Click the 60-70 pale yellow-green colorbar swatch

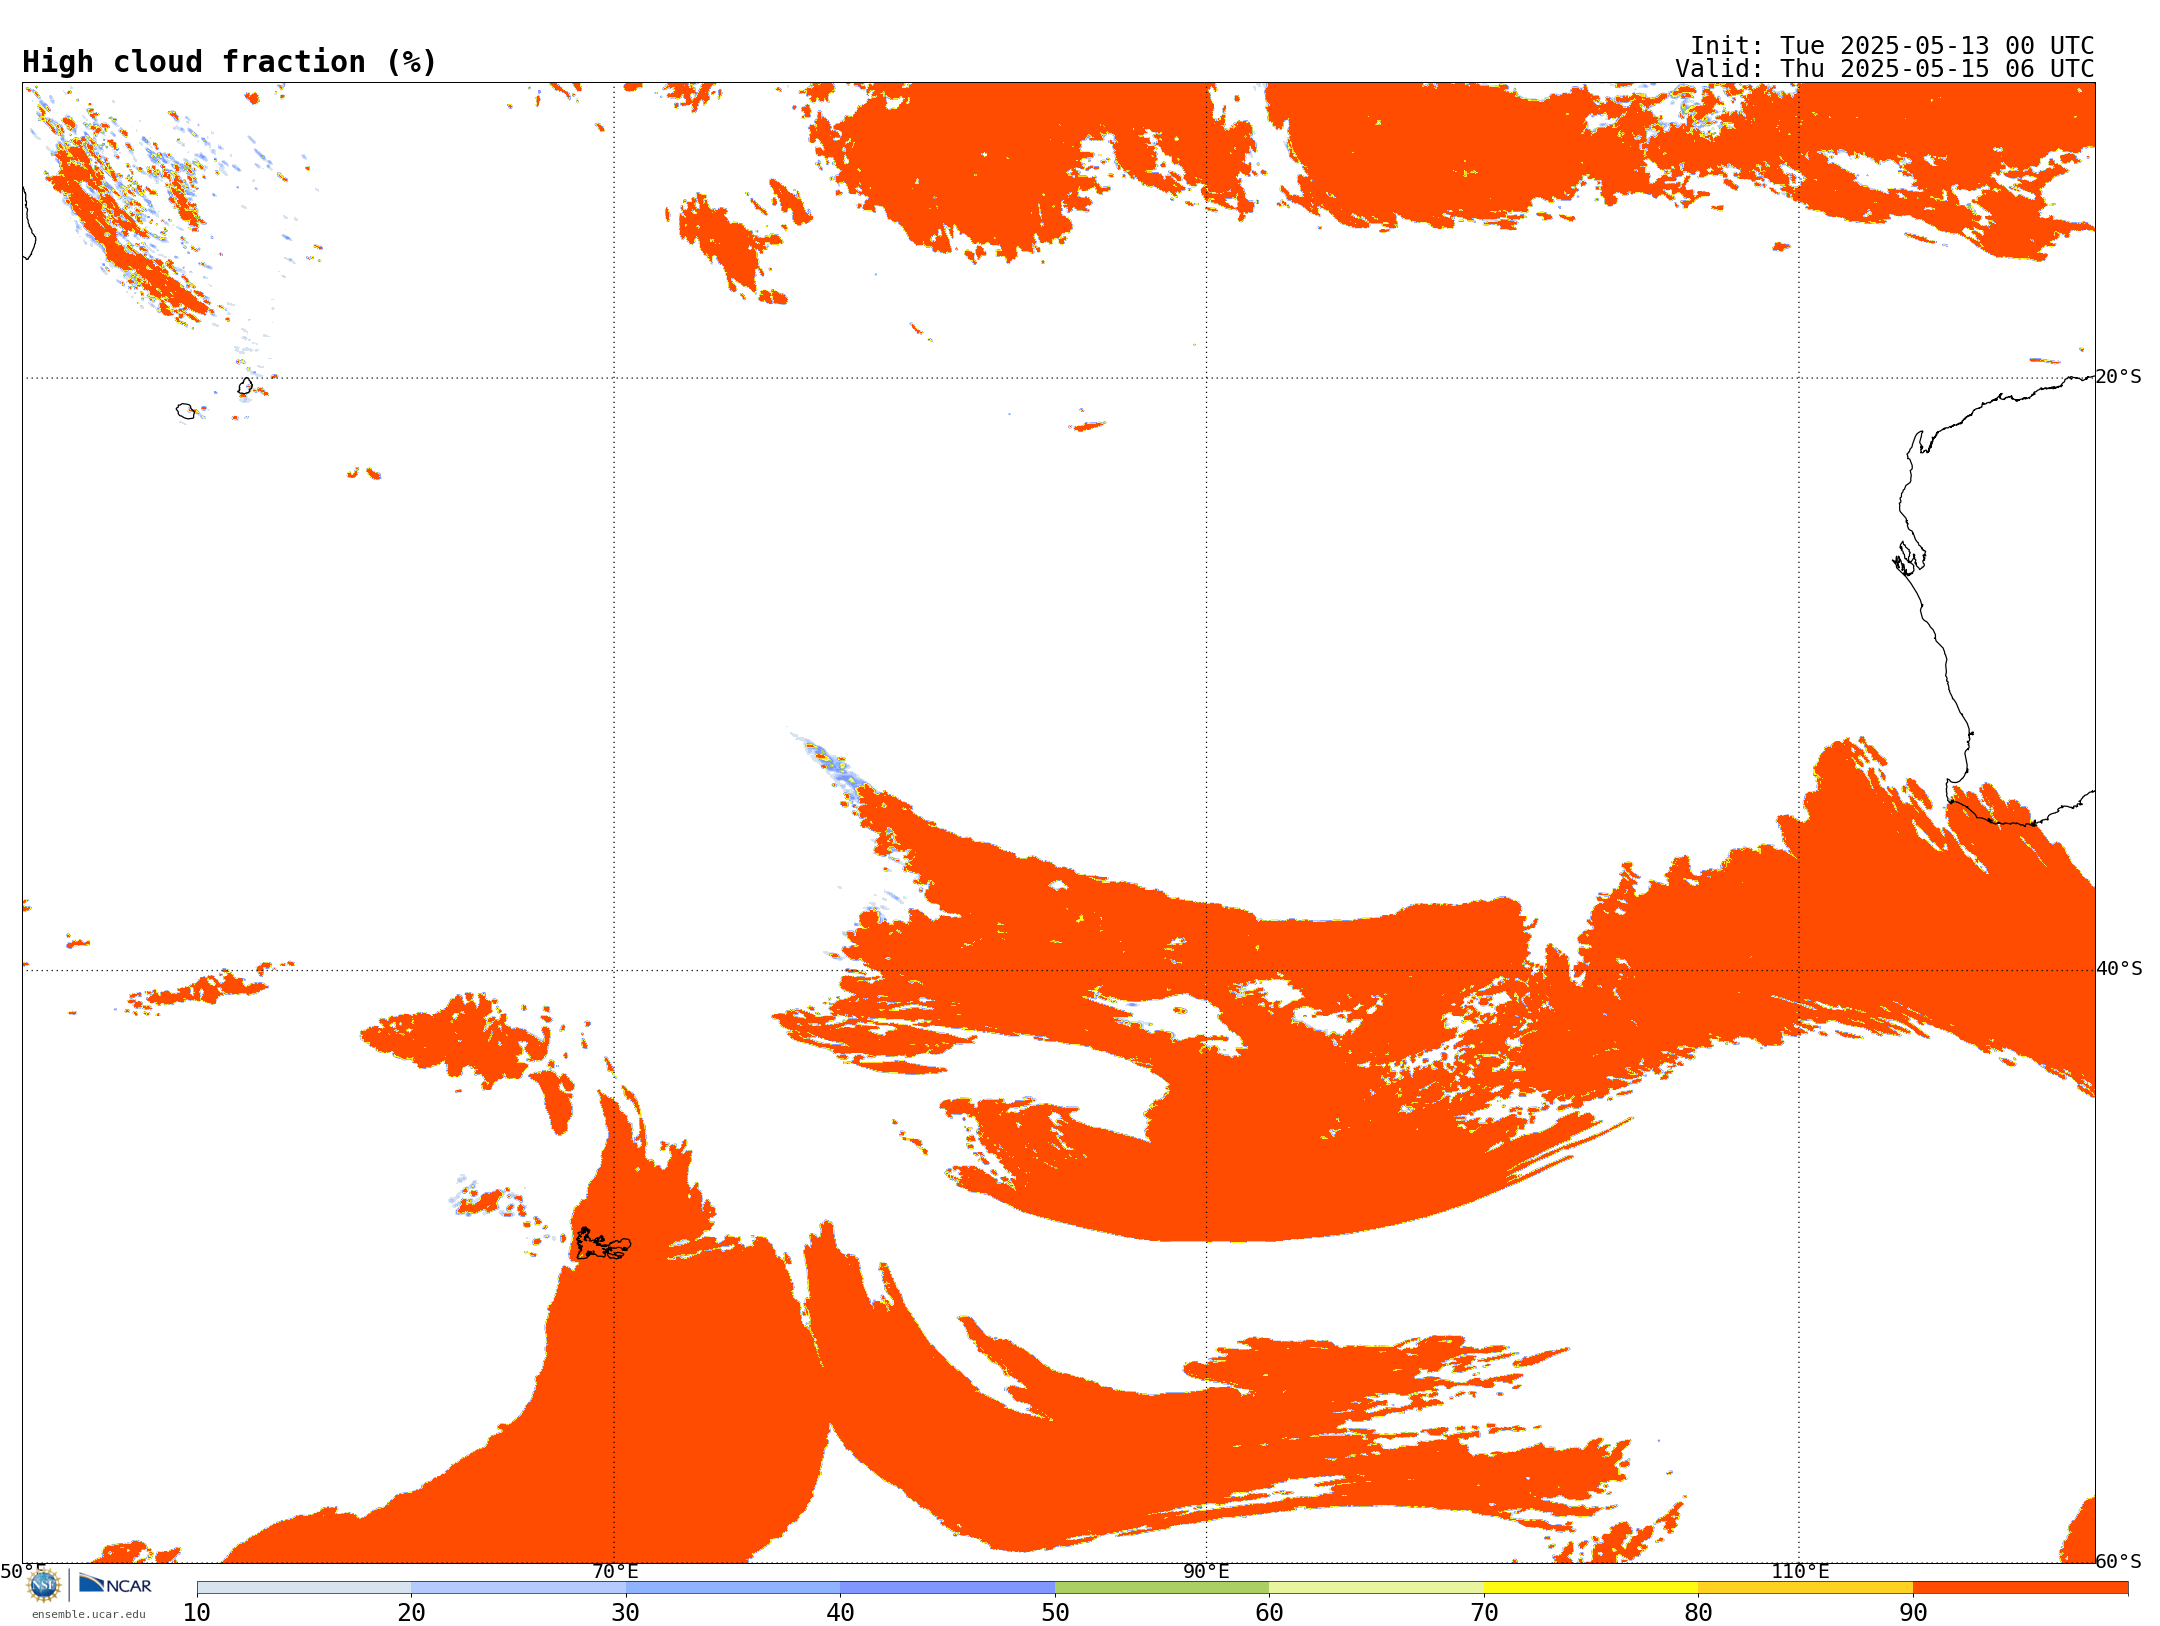pyautogui.click(x=1376, y=1588)
